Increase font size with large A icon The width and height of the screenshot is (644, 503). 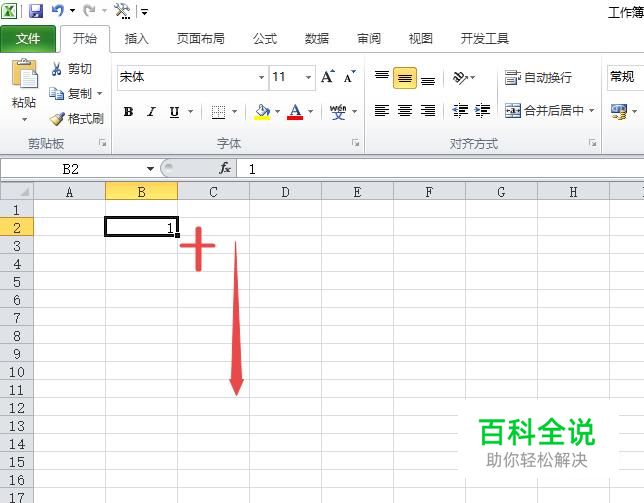tap(328, 77)
